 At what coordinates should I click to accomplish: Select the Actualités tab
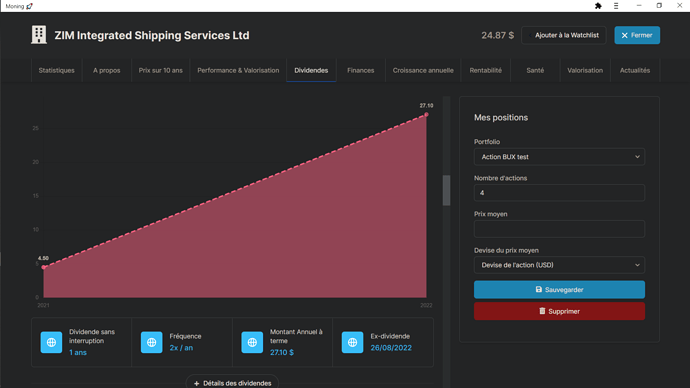635,70
